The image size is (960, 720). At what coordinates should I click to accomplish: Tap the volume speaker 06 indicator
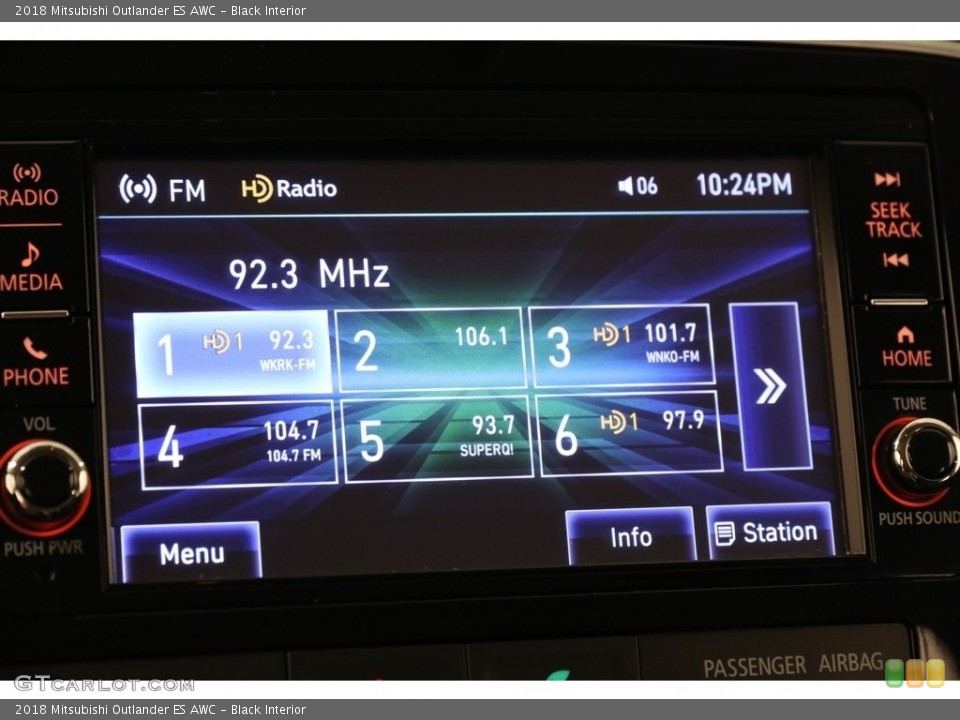click(x=637, y=186)
